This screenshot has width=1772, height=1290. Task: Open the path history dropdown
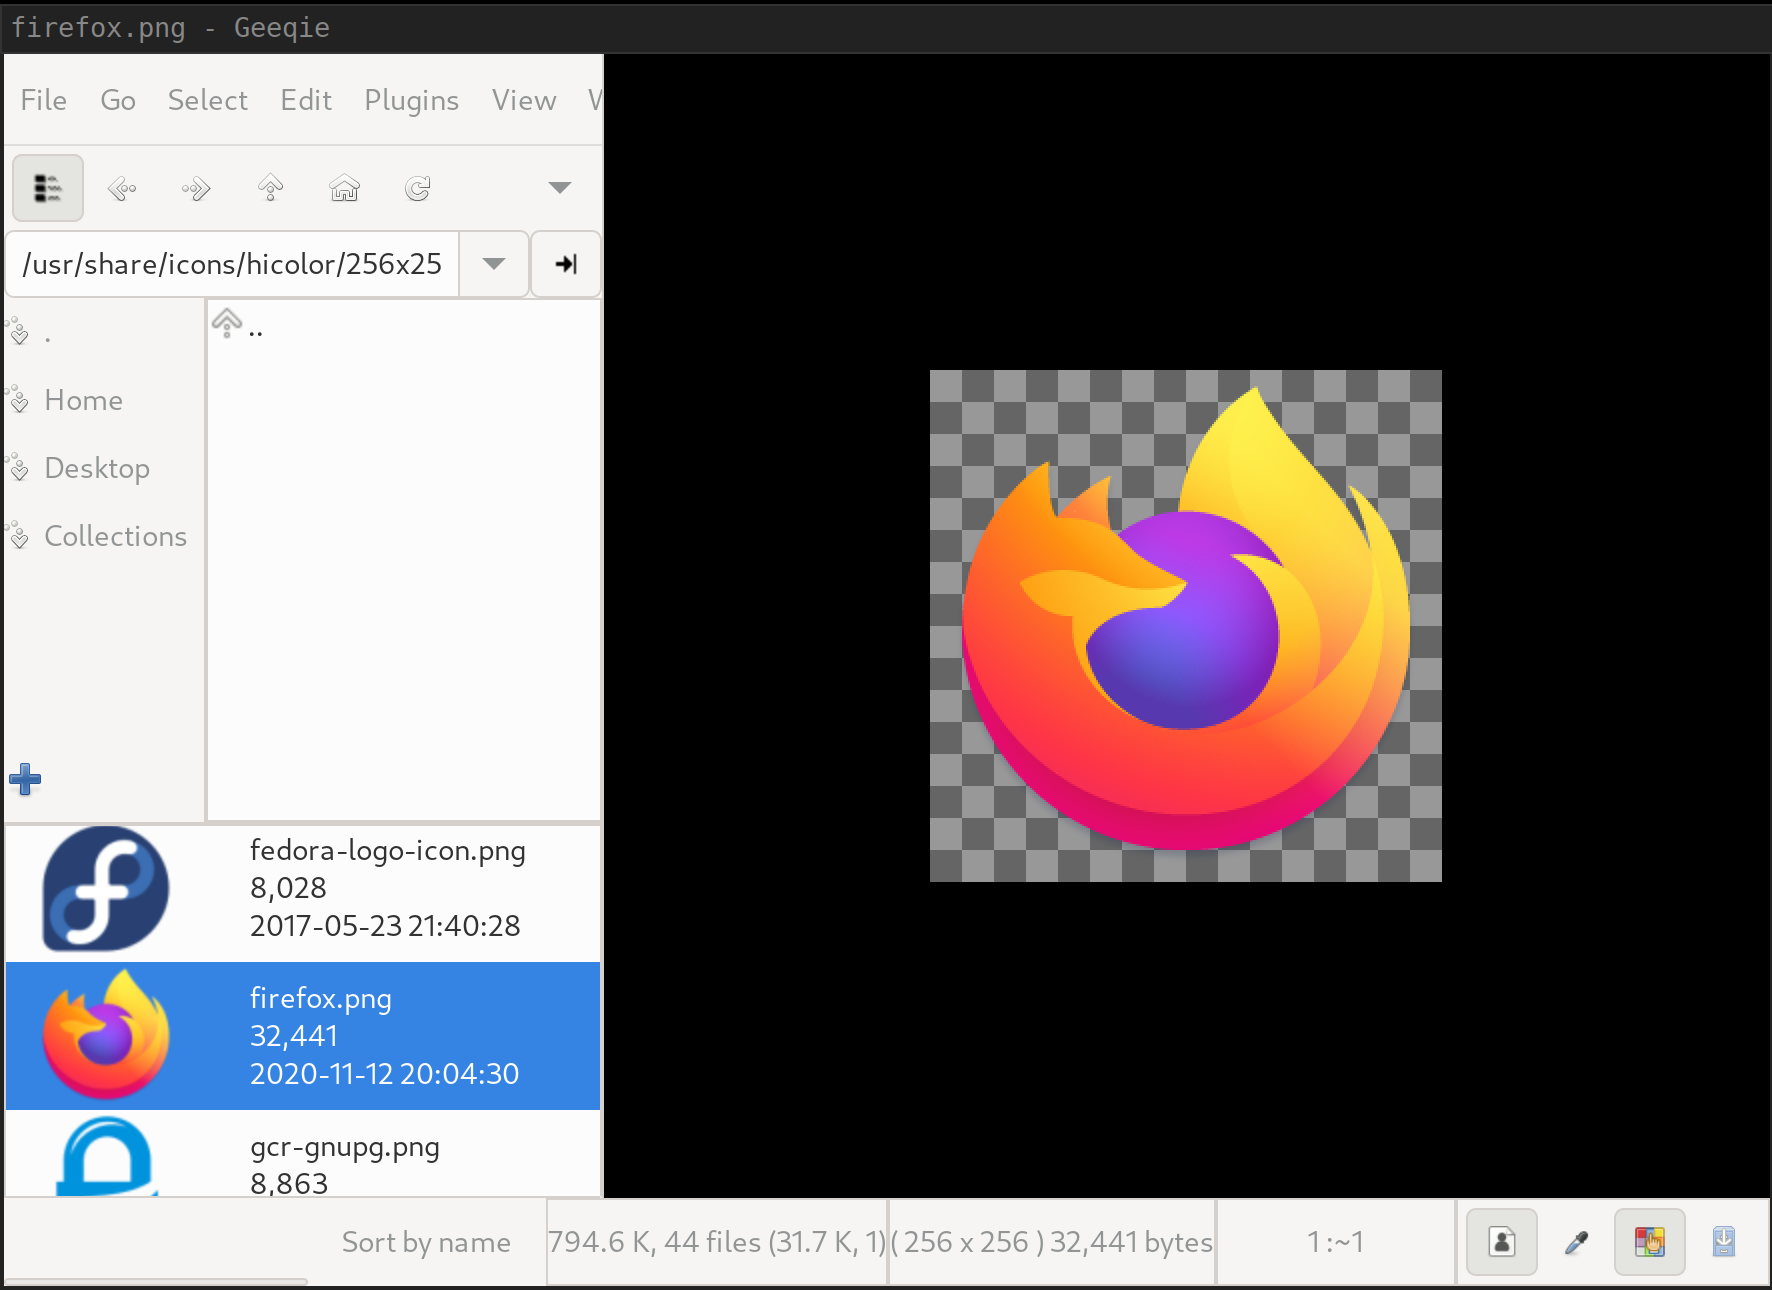click(493, 264)
